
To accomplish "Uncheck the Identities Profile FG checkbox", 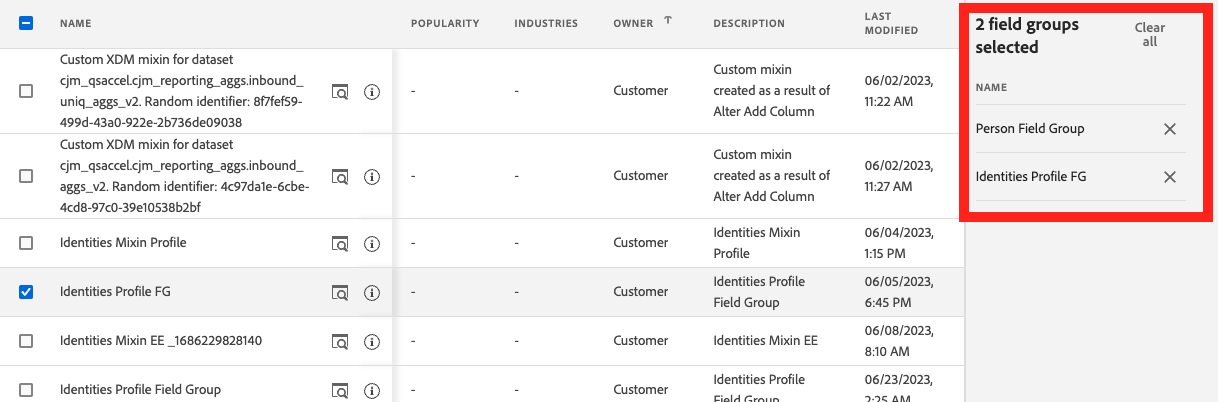I will point(26,292).
